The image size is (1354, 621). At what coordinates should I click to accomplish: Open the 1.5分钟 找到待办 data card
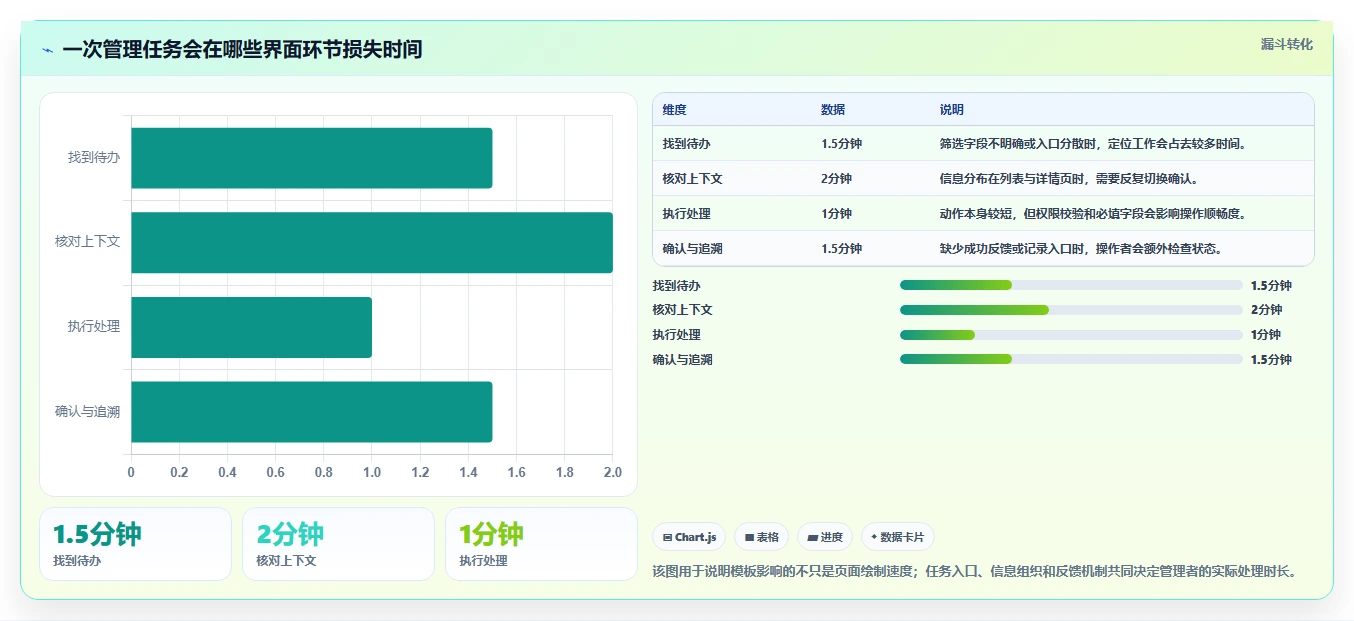click(135, 544)
